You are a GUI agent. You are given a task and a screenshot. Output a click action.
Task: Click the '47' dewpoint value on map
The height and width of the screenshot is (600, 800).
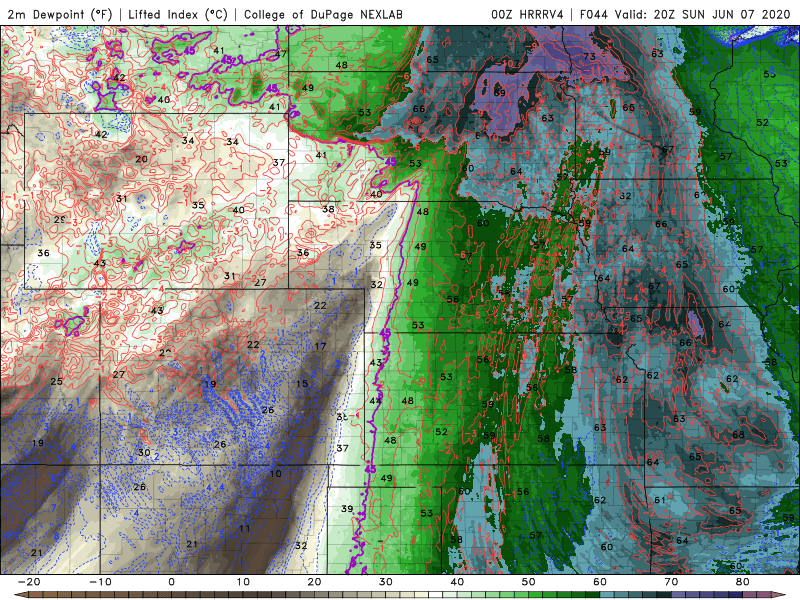(x=281, y=54)
